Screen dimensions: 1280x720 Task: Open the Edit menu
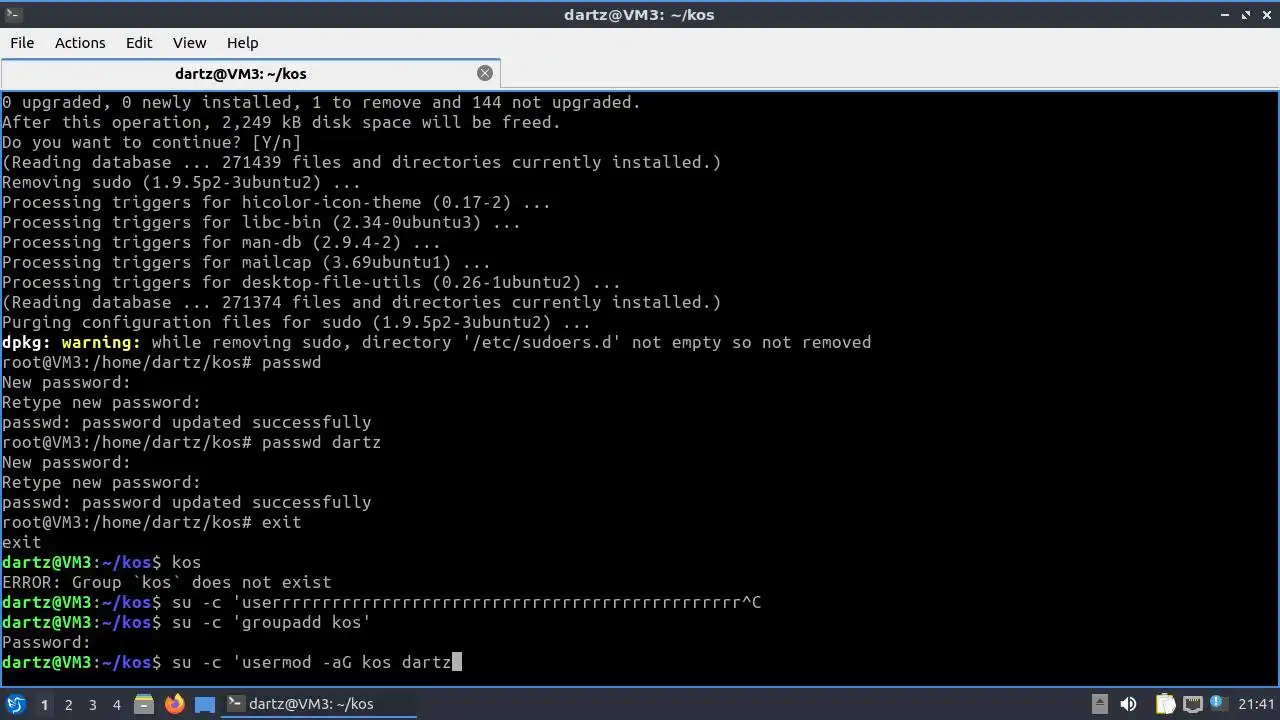(x=139, y=43)
